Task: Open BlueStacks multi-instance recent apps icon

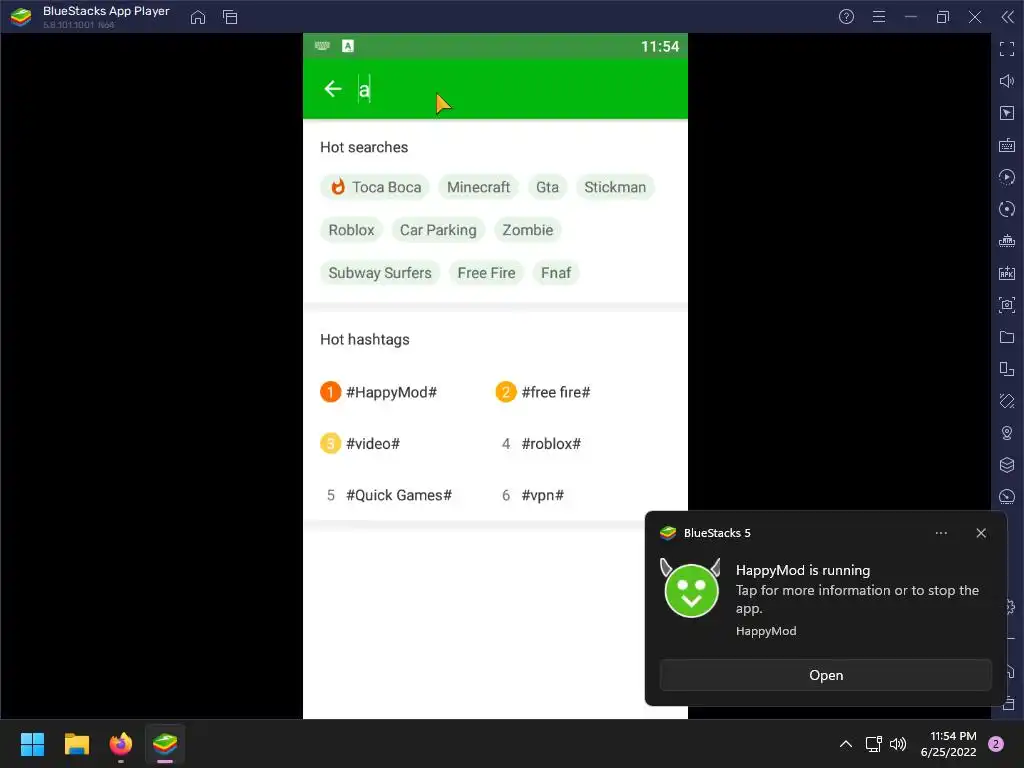Action: (230, 17)
